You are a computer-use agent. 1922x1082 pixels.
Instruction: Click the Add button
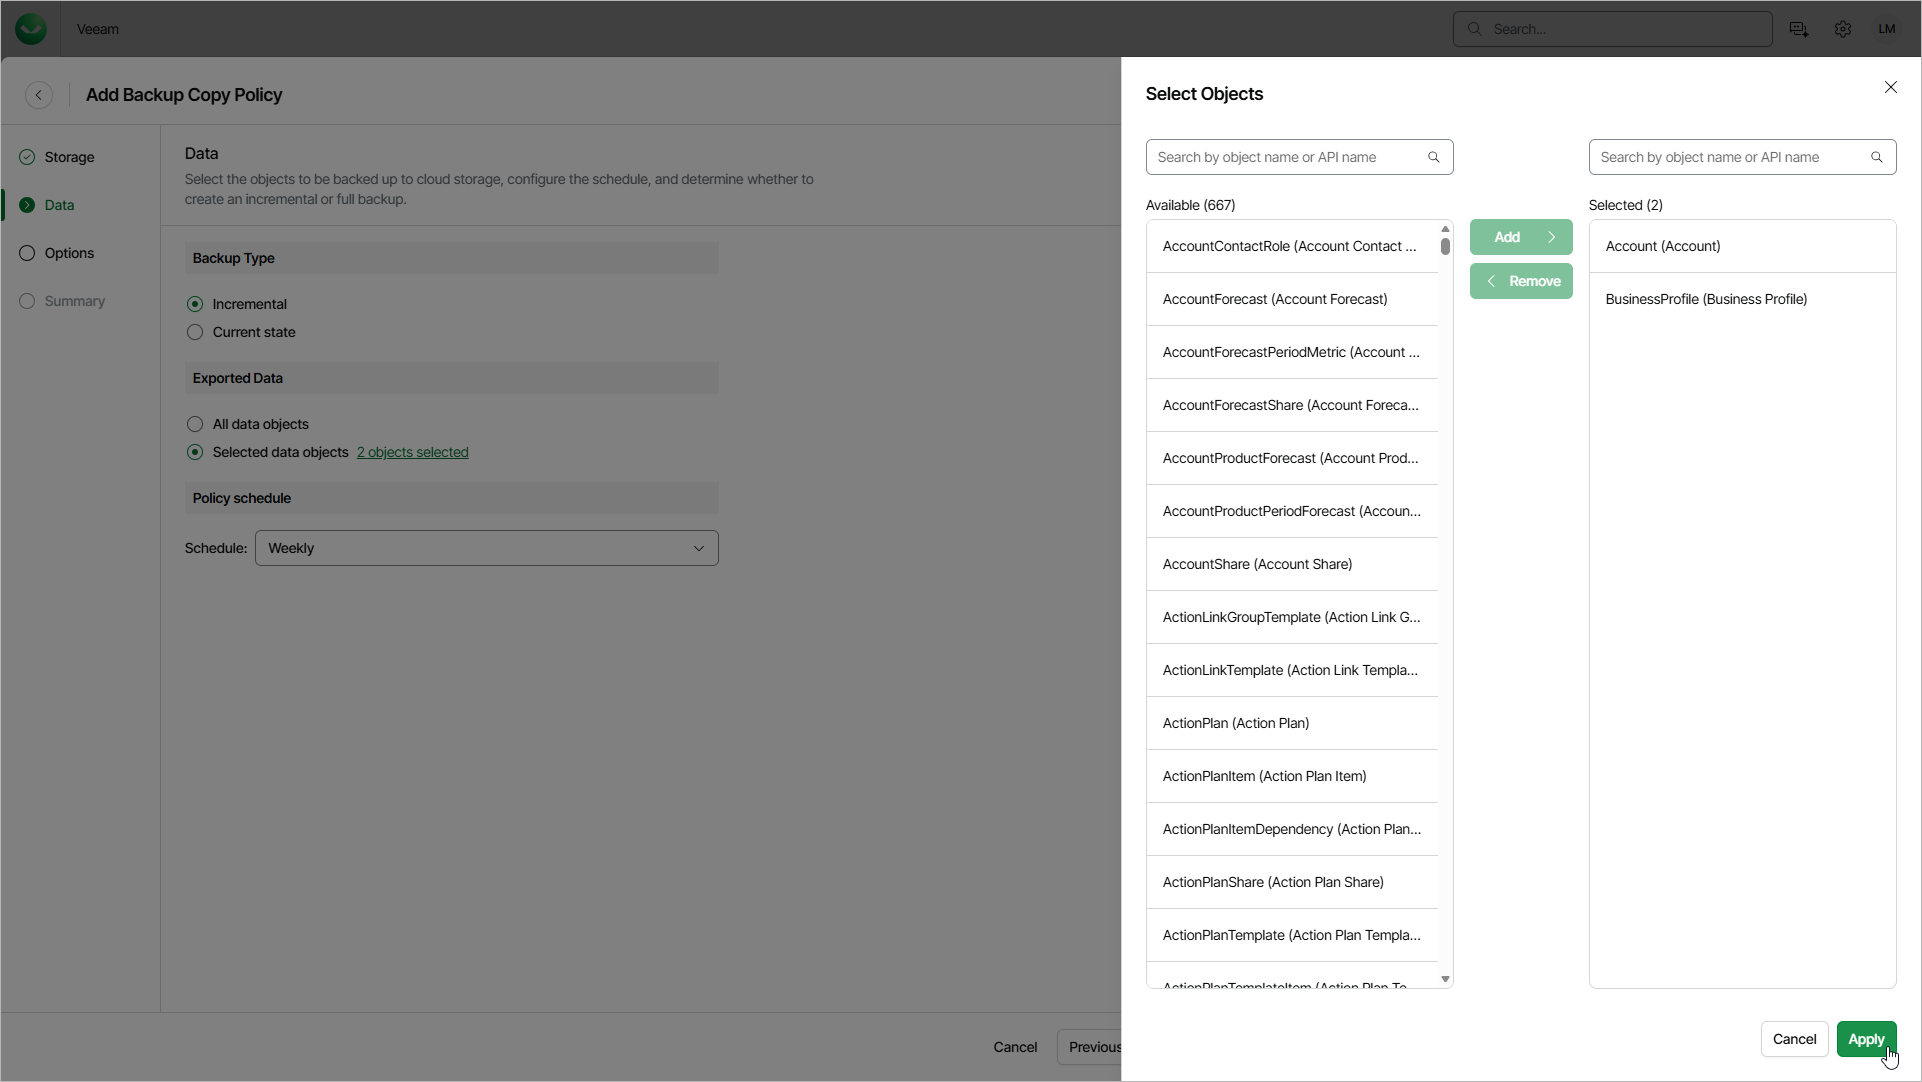1521,237
